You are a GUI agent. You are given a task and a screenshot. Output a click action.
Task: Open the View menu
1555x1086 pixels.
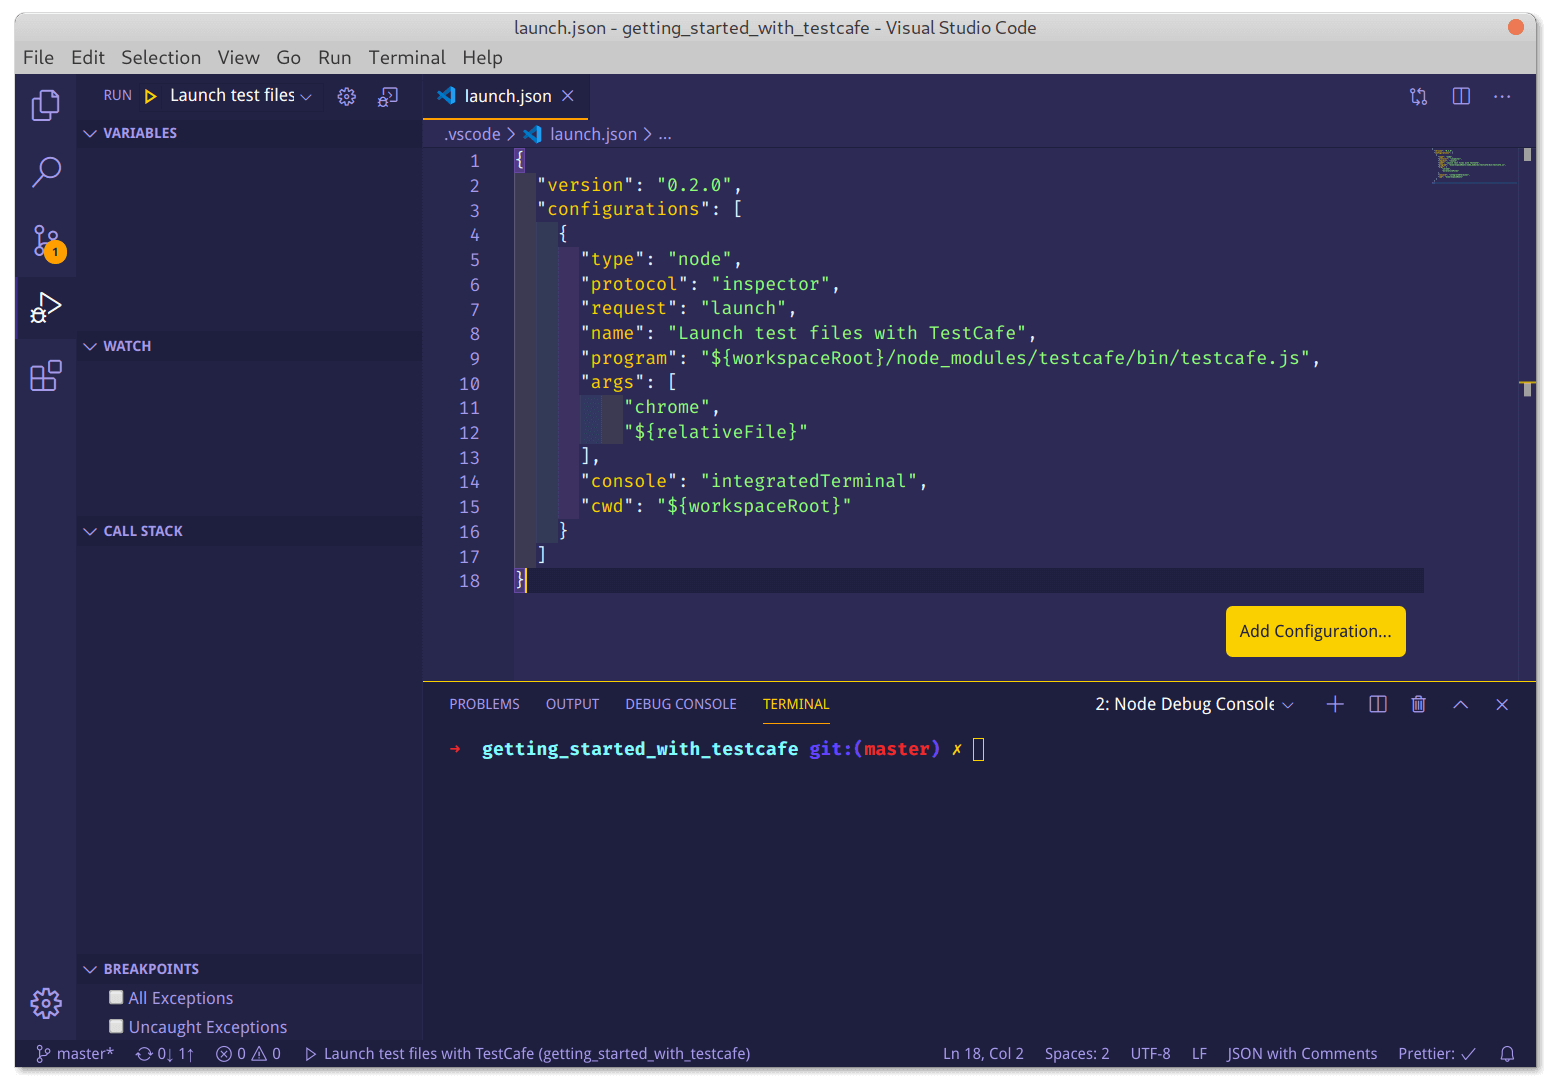(x=239, y=57)
